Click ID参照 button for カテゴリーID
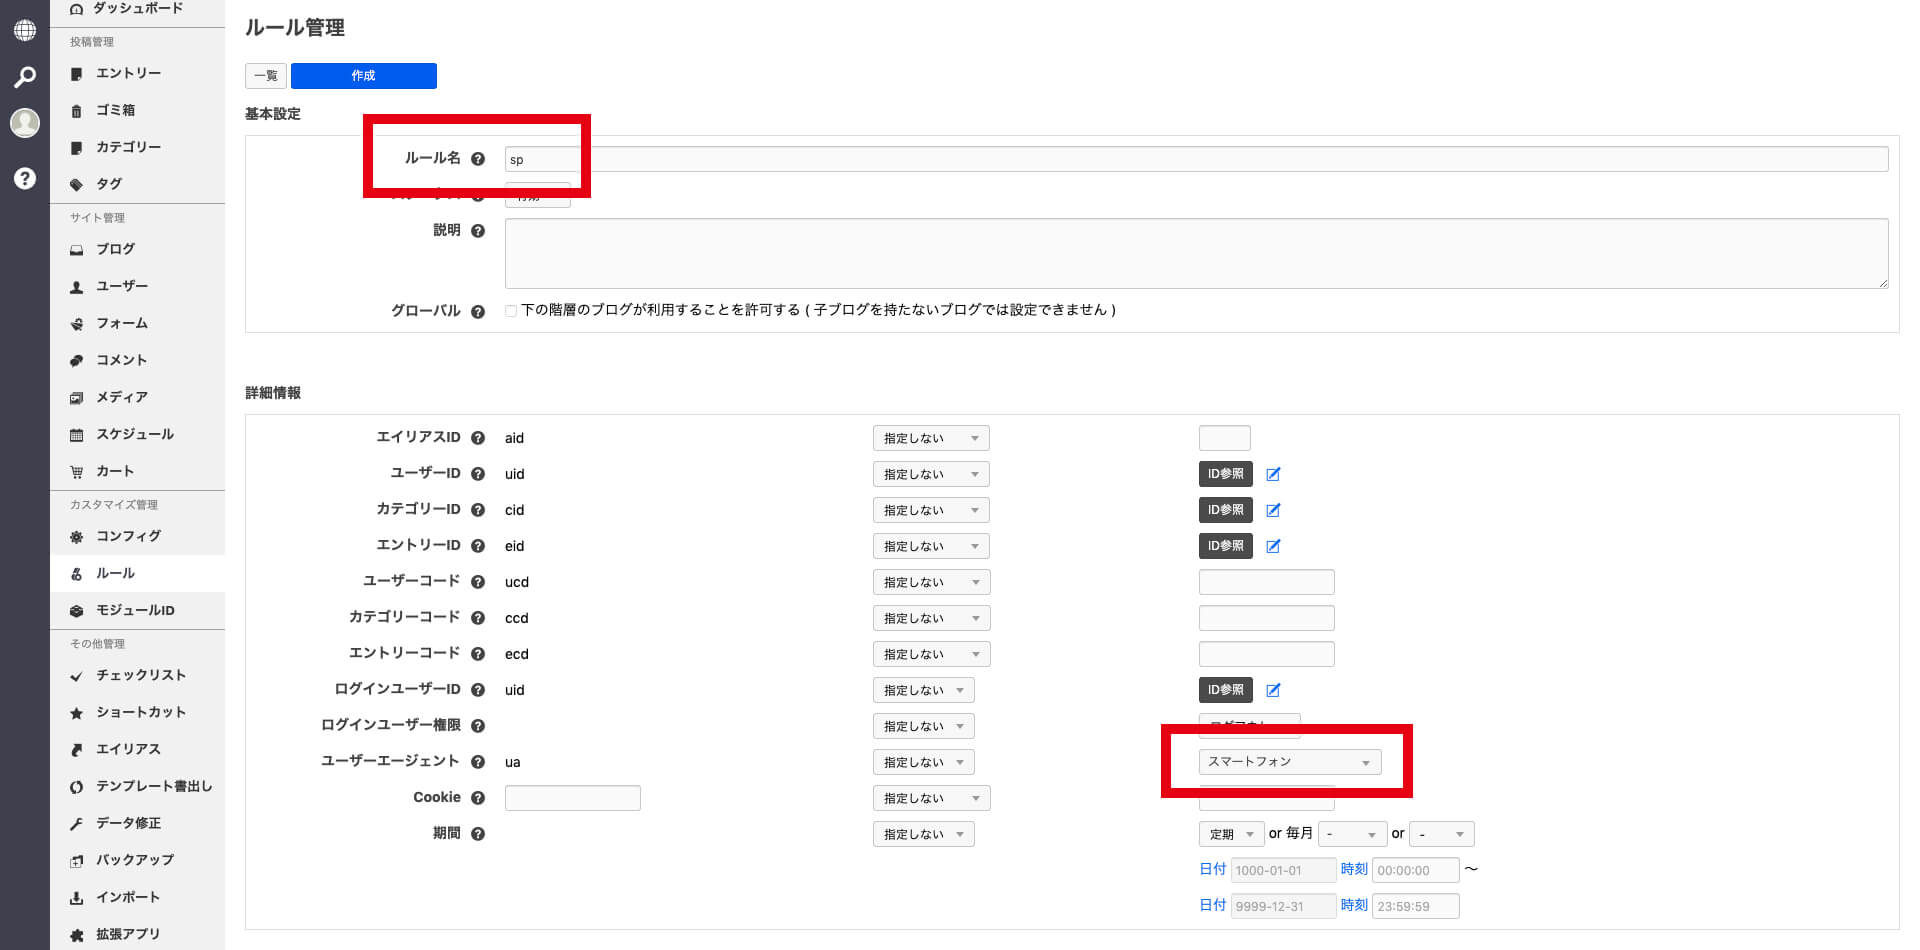 (x=1225, y=510)
